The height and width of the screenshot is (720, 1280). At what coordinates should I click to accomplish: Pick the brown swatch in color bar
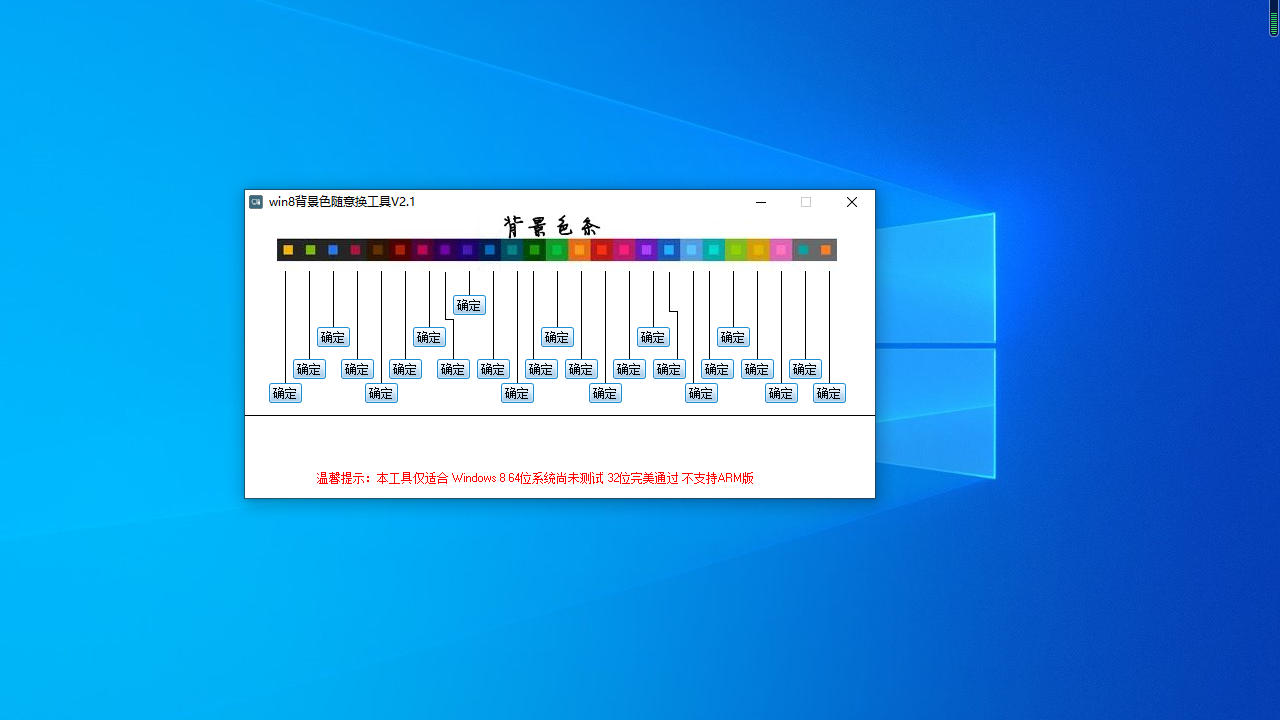pos(378,250)
